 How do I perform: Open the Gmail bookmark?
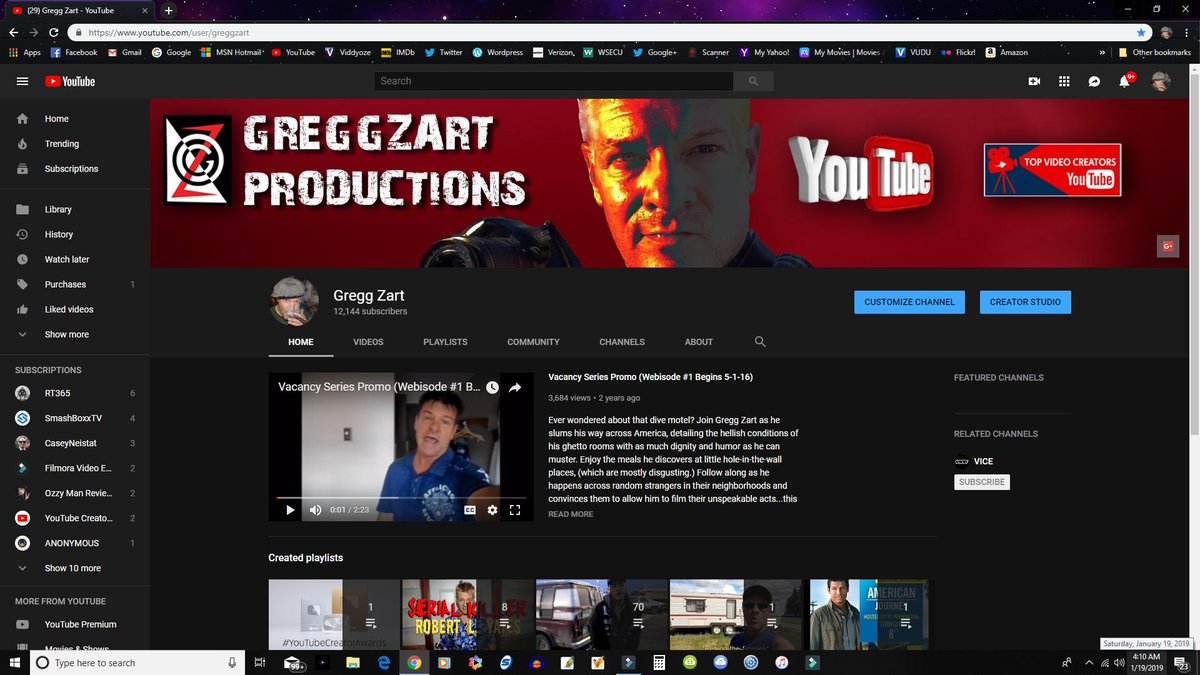(124, 52)
